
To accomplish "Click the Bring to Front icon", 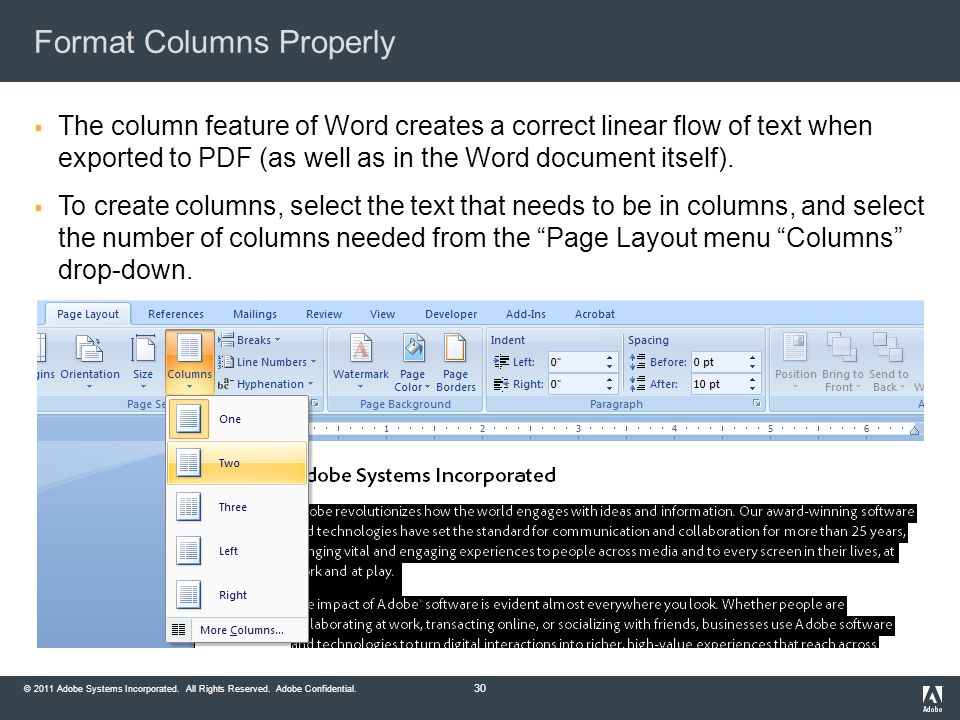I will click(x=842, y=348).
